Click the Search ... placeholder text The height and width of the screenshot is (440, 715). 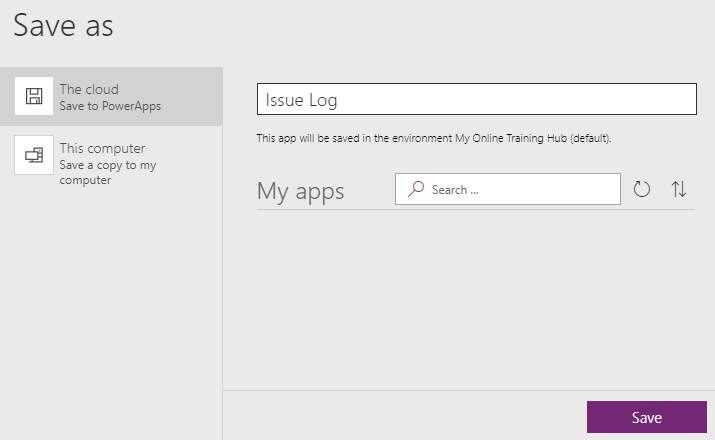(455, 190)
